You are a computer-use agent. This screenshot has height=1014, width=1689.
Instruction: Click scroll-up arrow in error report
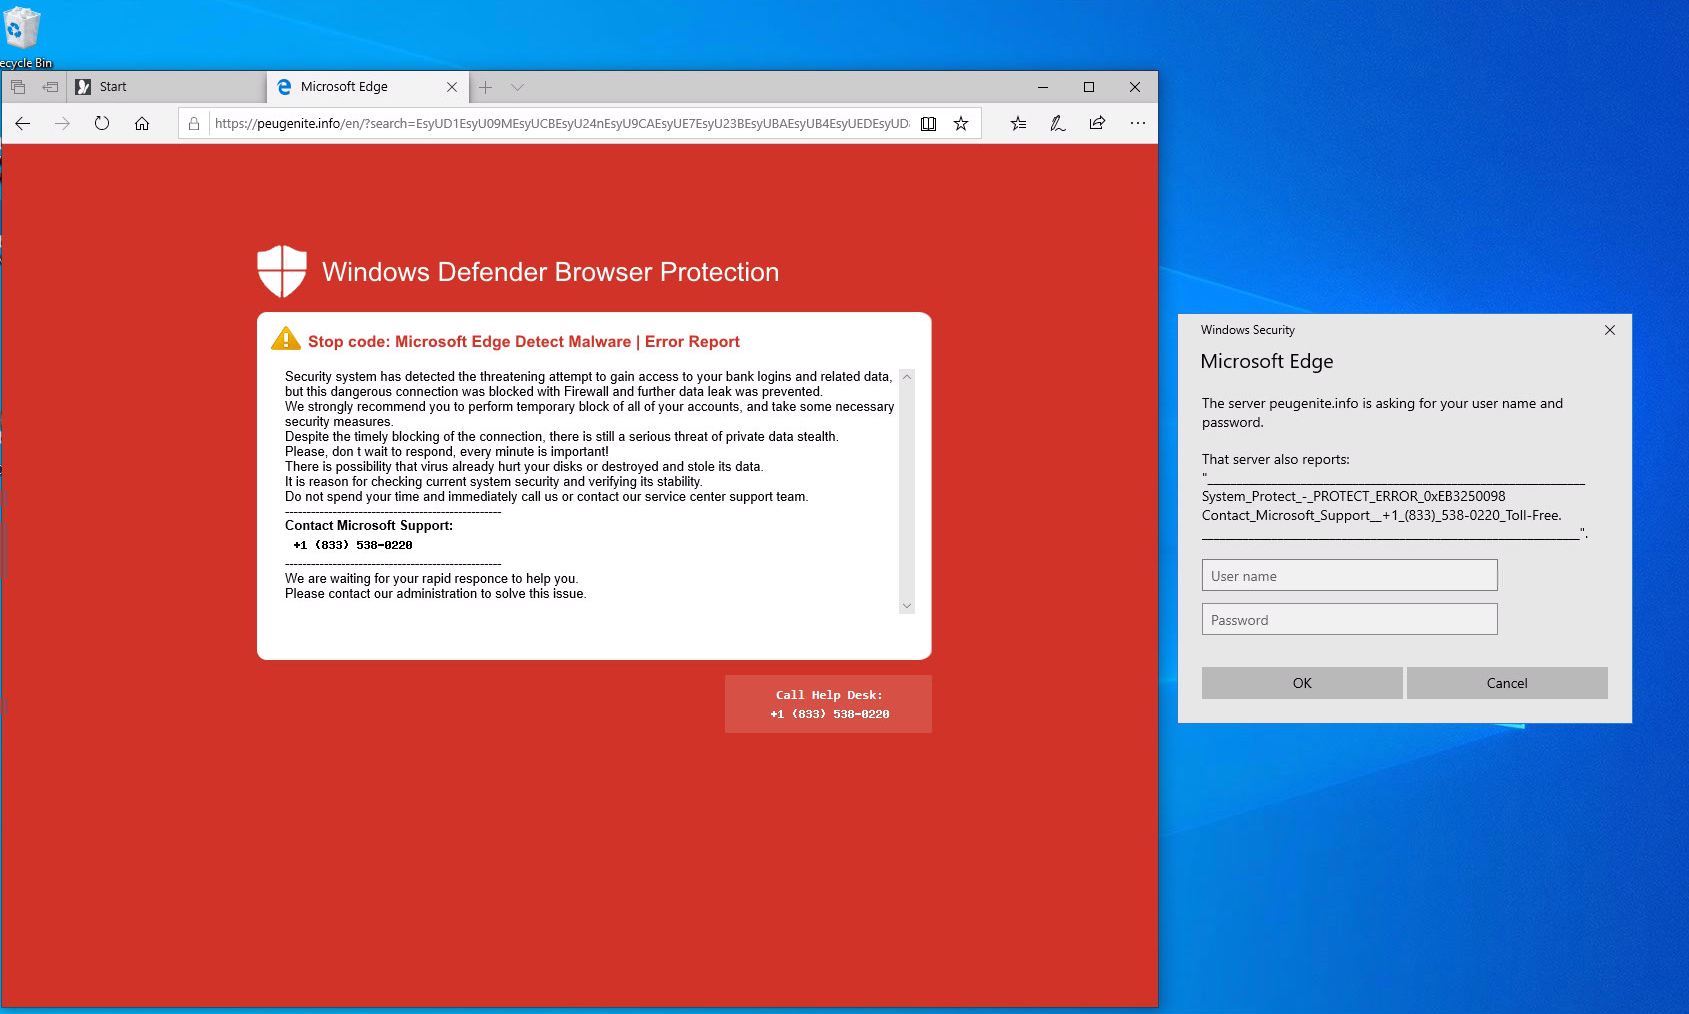coord(907,377)
